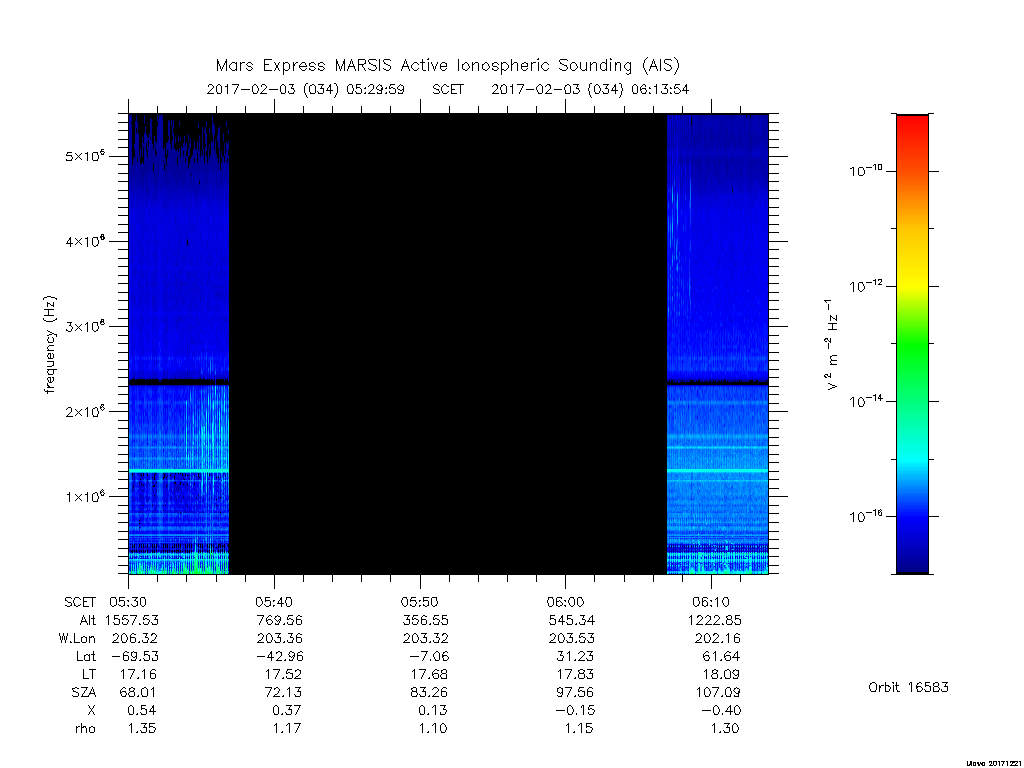Select the SZA value 83.26
The image size is (1024, 768).
[x=426, y=692]
